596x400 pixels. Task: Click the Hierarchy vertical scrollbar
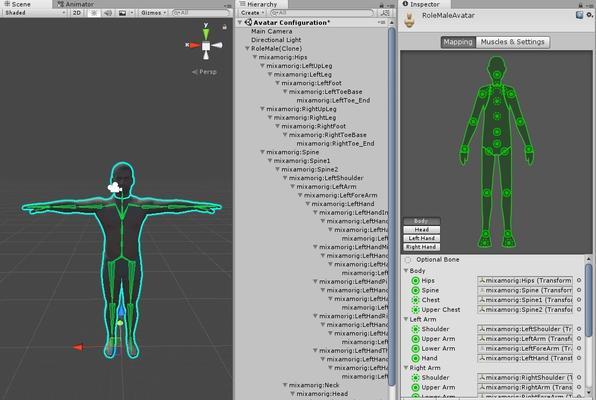(391, 205)
